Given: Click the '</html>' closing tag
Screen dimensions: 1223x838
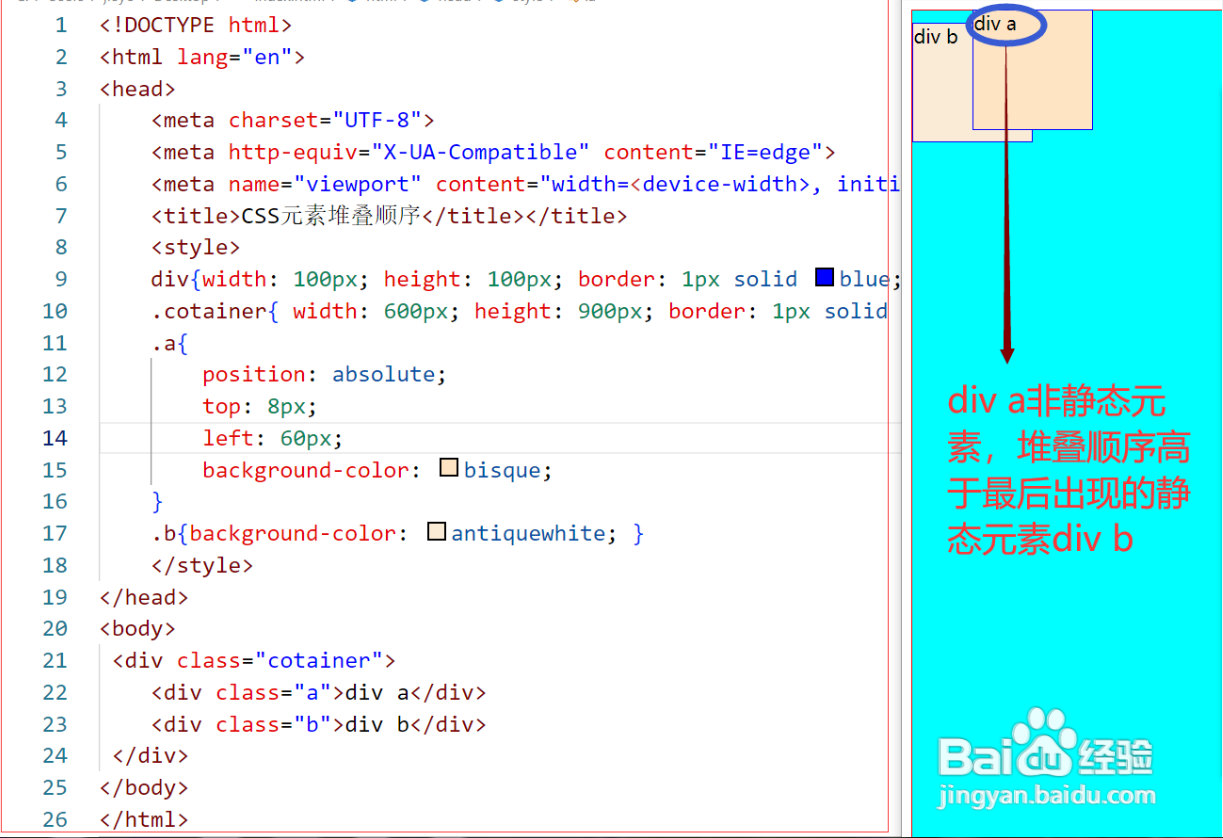Looking at the screenshot, I should coord(145,820).
